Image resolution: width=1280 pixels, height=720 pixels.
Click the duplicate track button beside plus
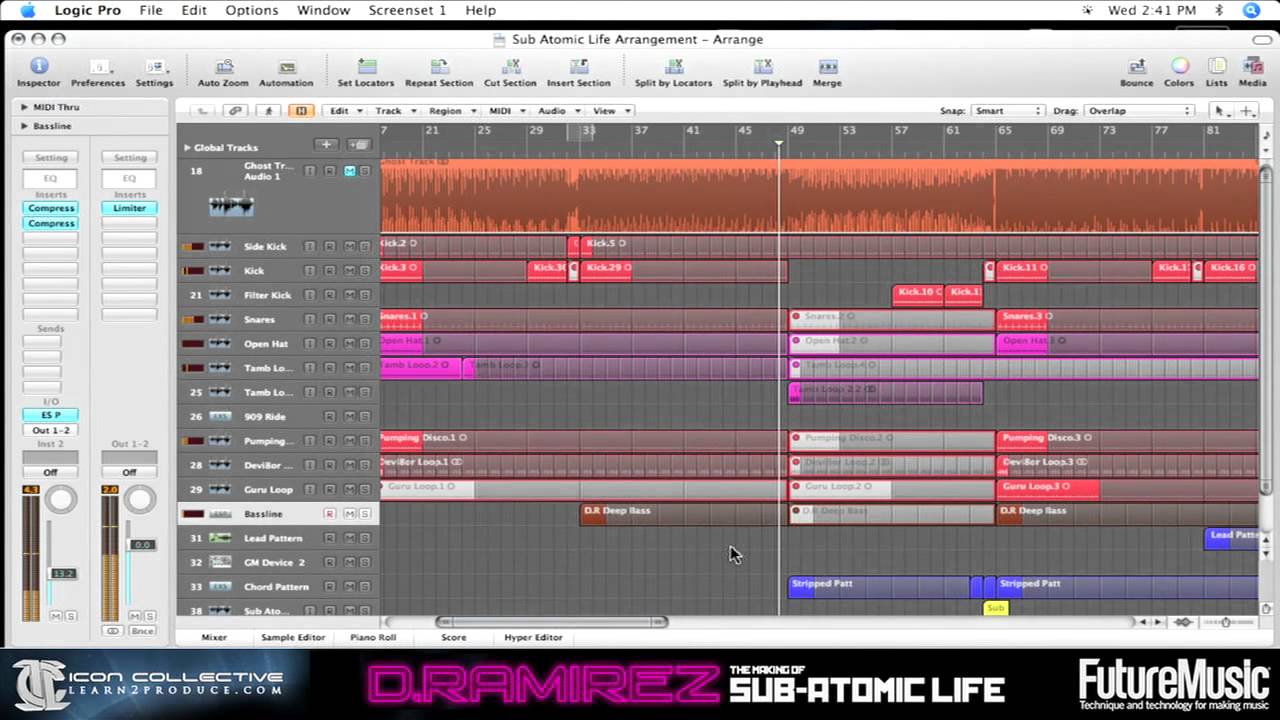click(x=358, y=145)
